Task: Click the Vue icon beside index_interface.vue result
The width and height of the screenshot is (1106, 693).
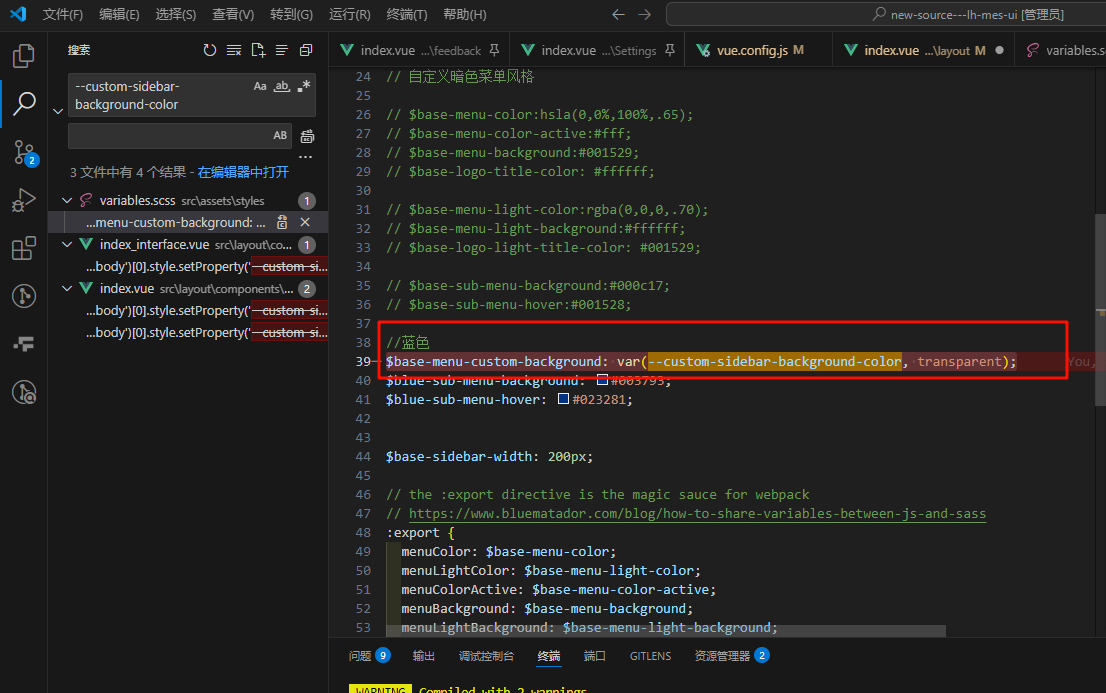Action: (x=86, y=244)
